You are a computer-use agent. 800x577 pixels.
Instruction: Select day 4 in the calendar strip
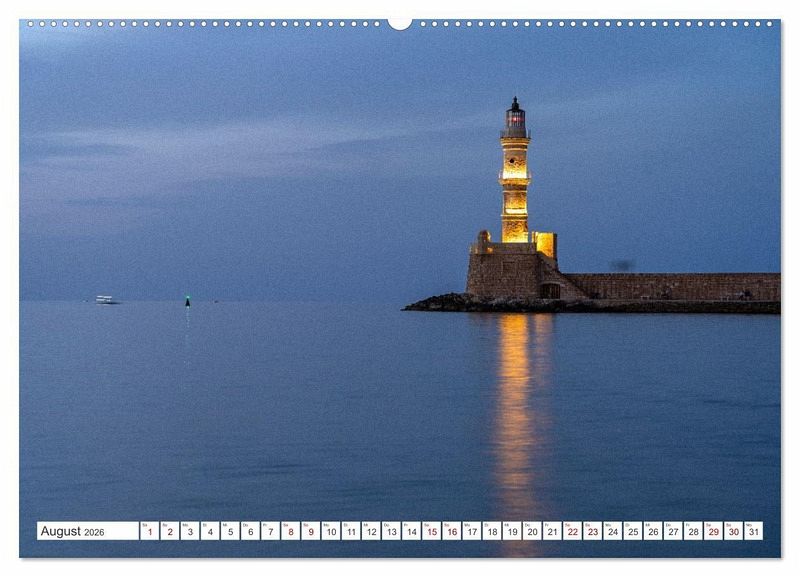pos(210,531)
